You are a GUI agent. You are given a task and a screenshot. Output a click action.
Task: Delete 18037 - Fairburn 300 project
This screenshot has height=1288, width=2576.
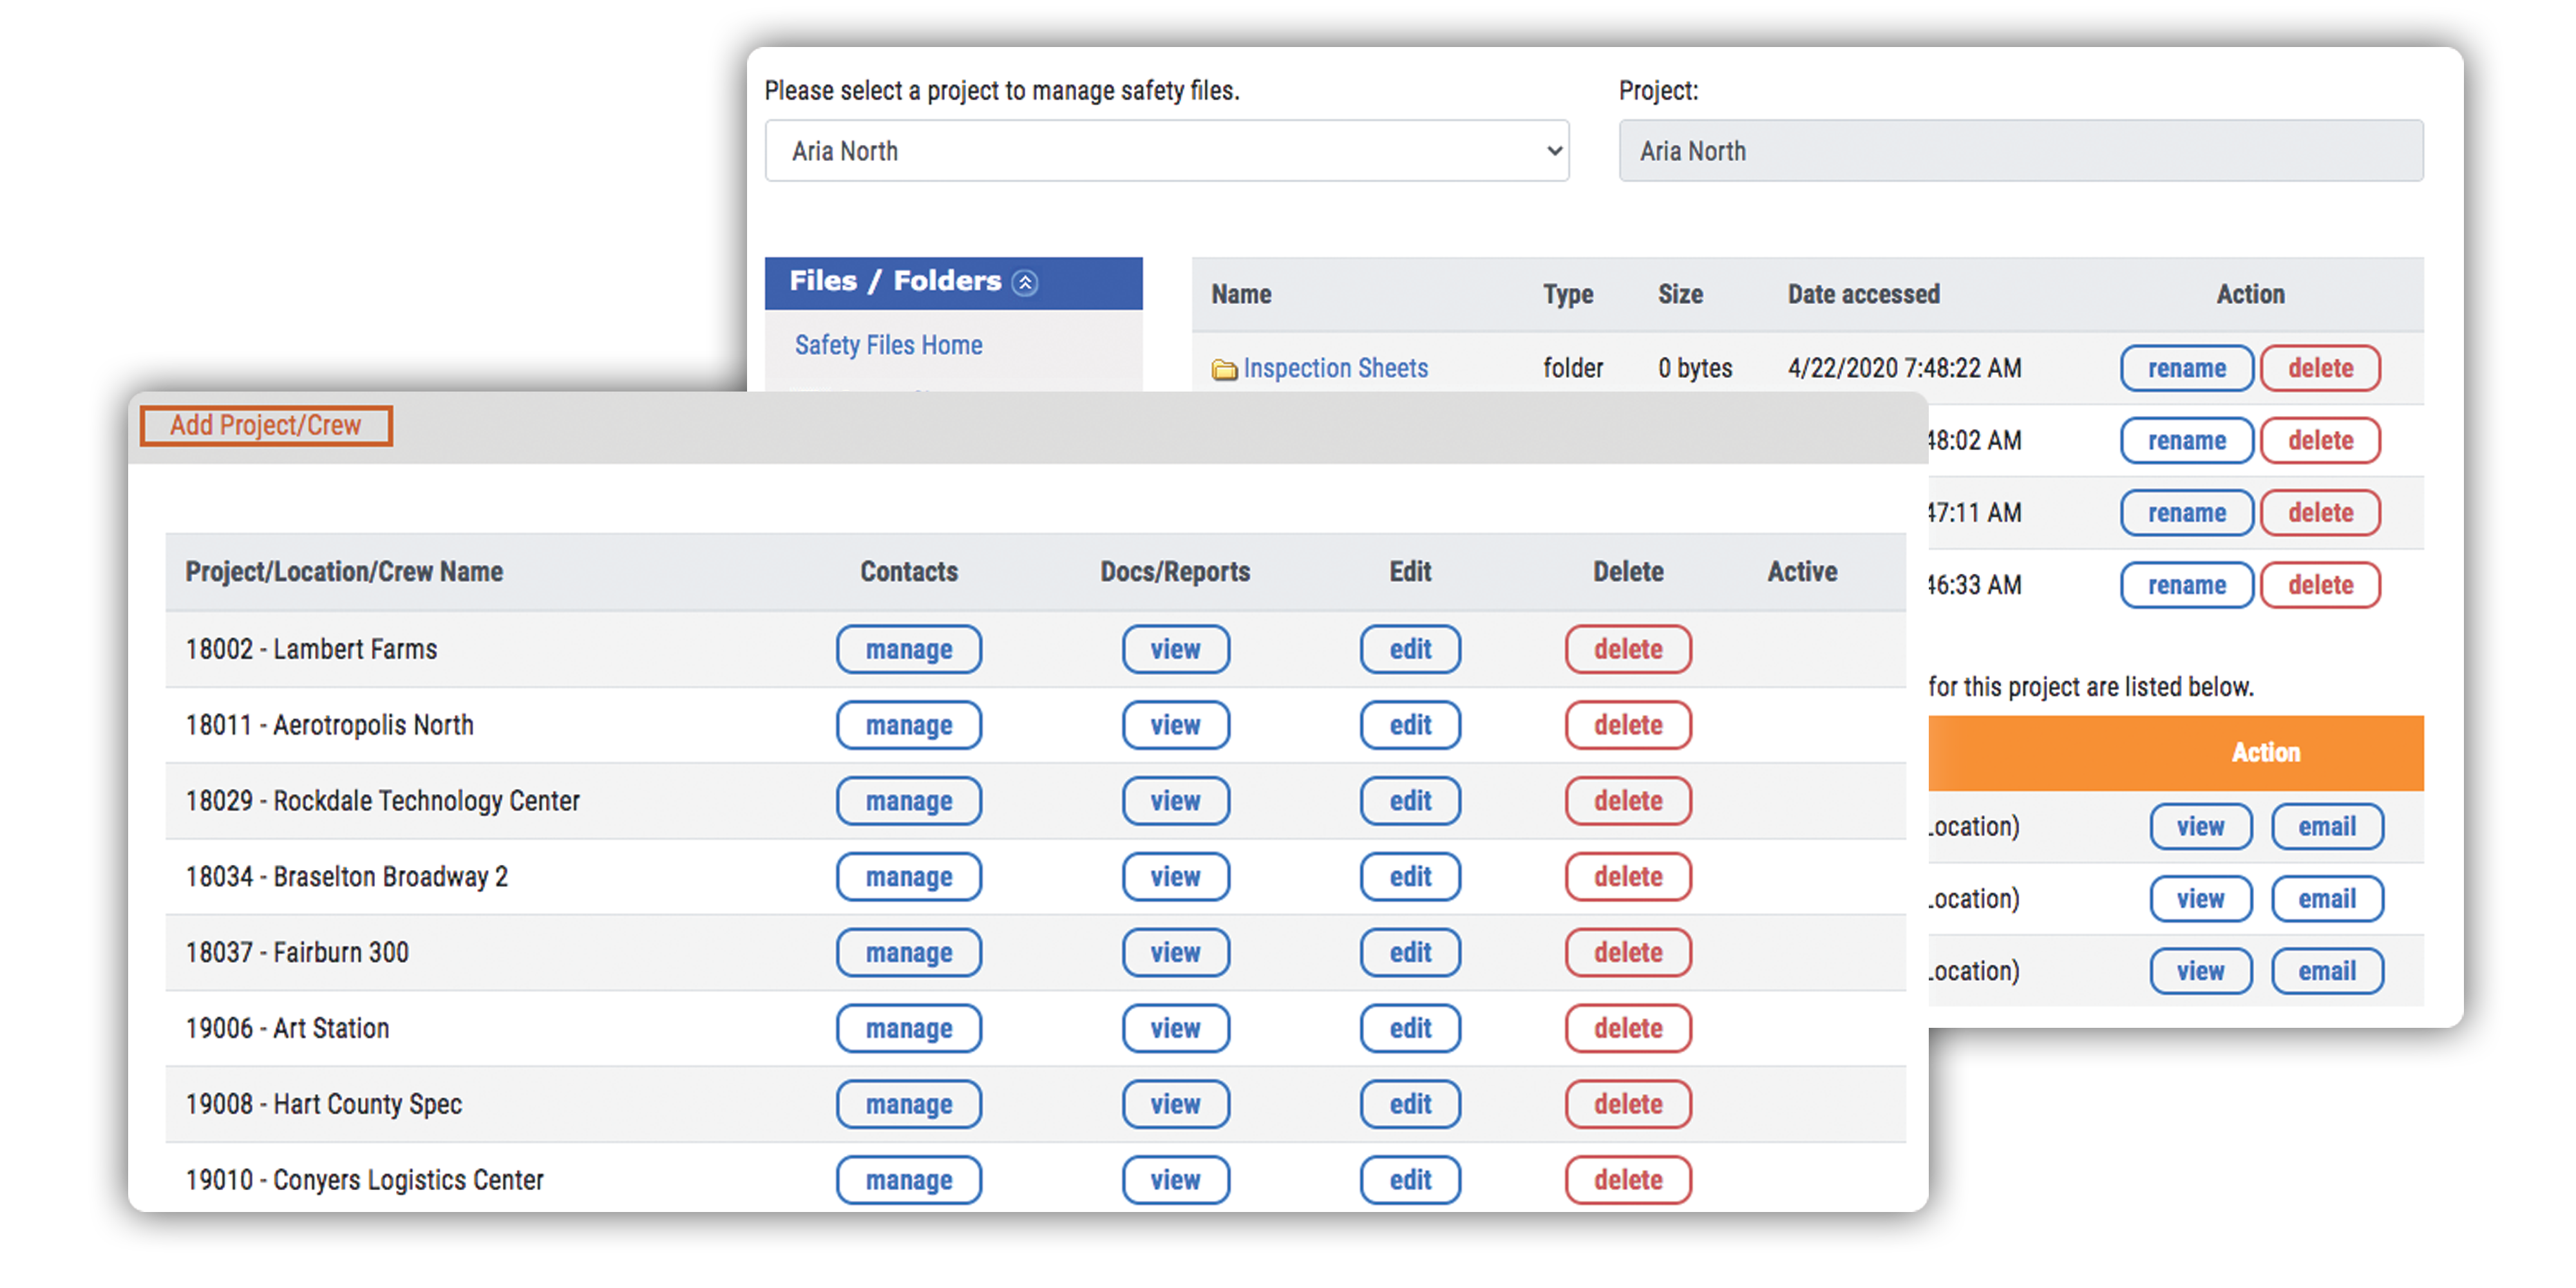[x=1628, y=953]
